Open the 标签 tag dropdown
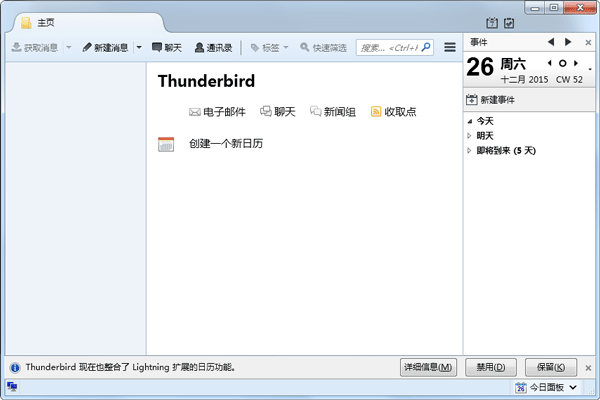Image resolution: width=600 pixels, height=400 pixels. pyautogui.click(x=269, y=47)
